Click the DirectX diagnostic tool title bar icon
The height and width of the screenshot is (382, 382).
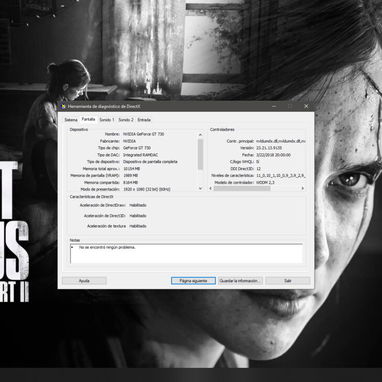tap(63, 106)
